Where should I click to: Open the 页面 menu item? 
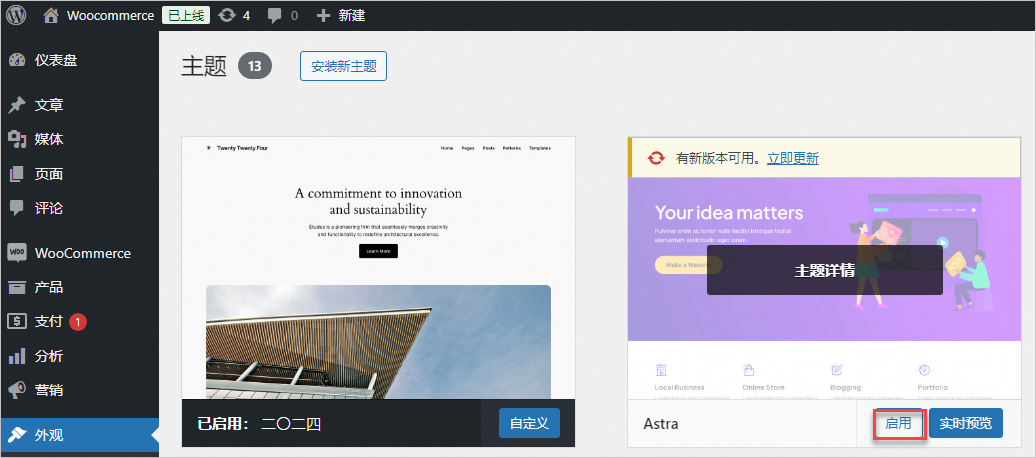point(49,174)
